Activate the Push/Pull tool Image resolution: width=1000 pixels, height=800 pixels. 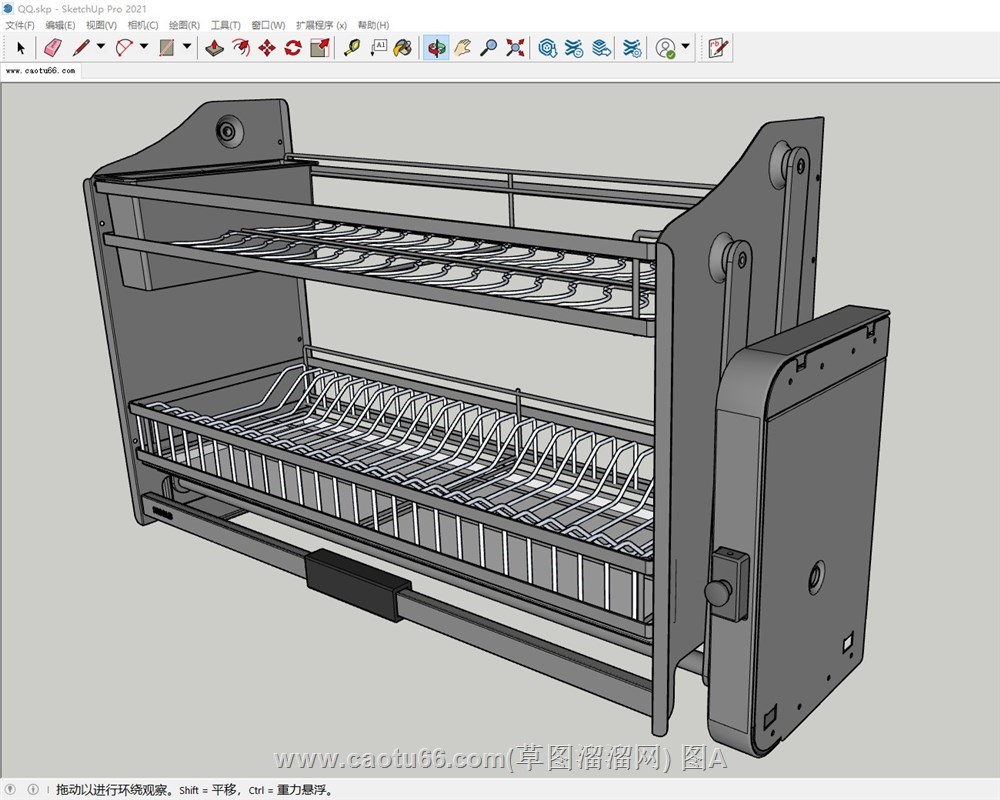click(215, 47)
